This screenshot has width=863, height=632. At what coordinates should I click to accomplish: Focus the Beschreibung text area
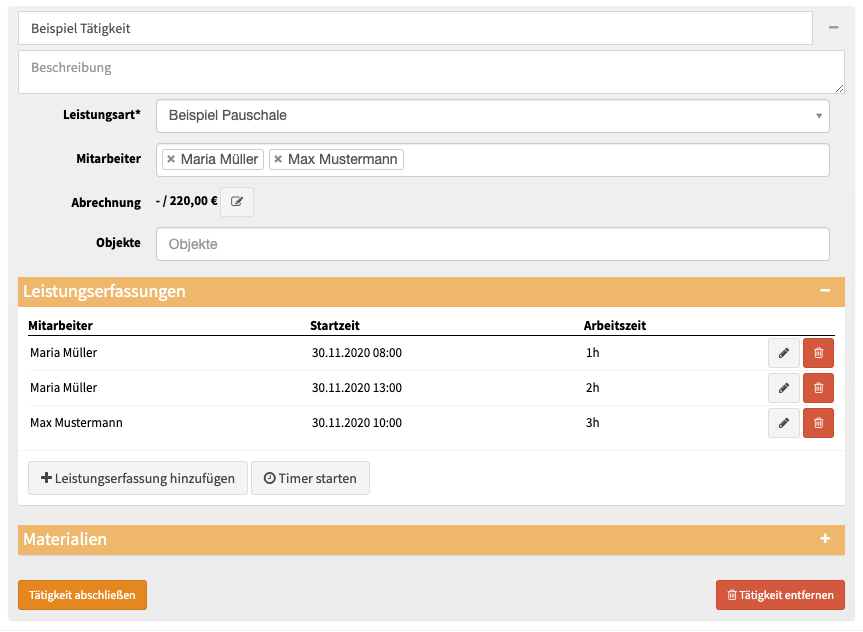[x=430, y=72]
